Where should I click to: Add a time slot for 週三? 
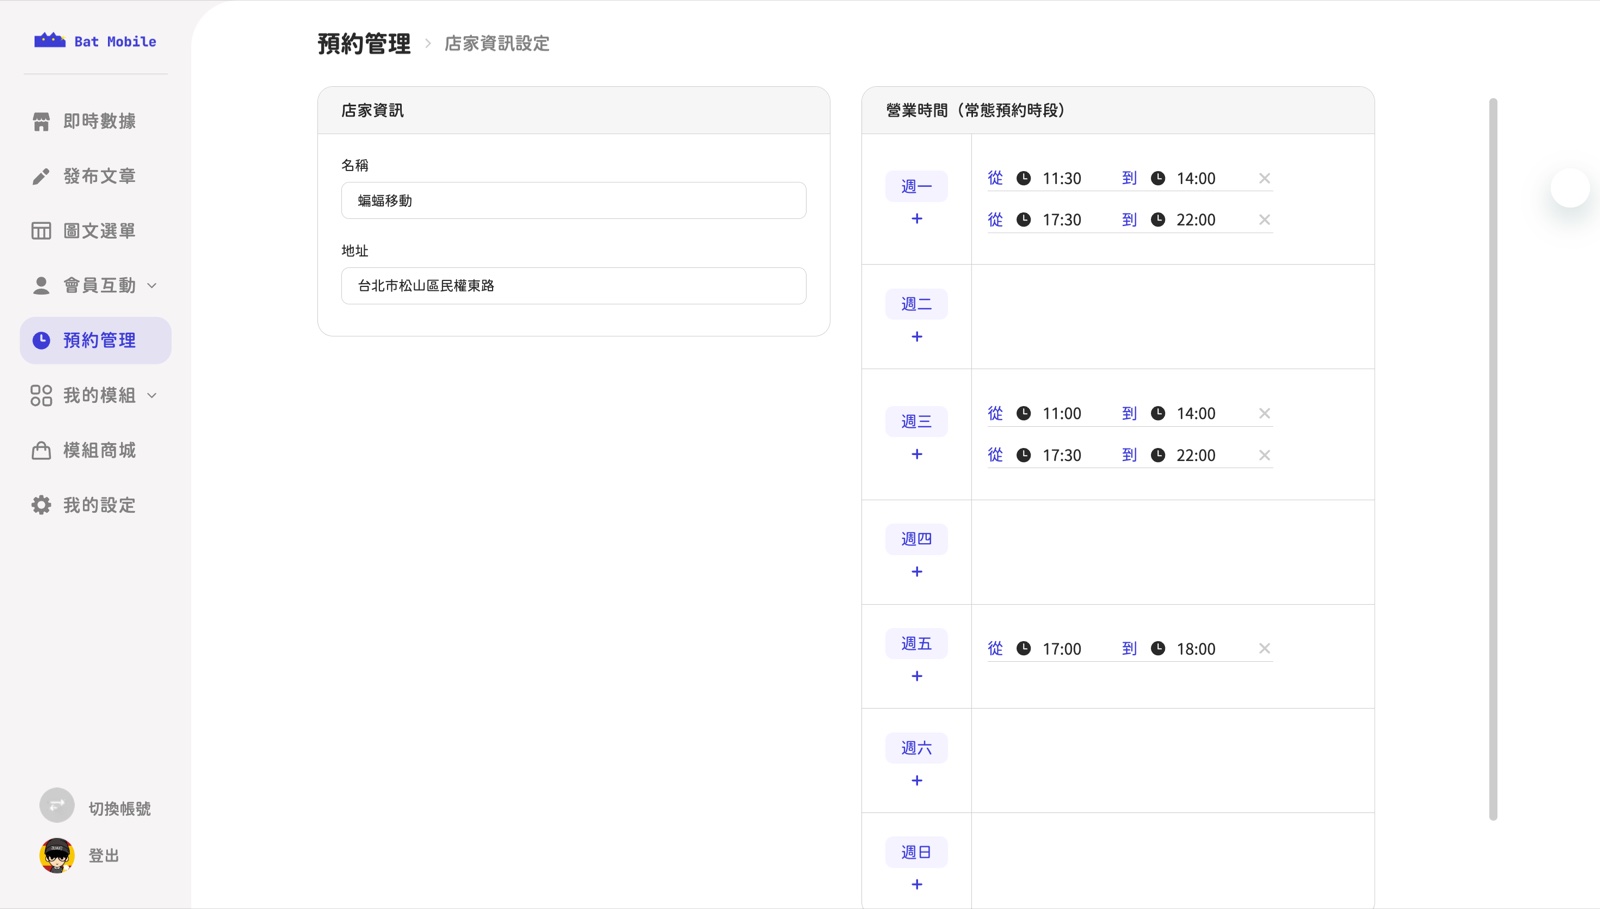[917, 455]
